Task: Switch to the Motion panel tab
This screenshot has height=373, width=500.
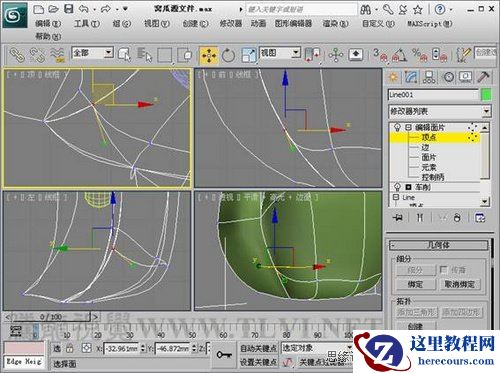Action: [x=448, y=77]
